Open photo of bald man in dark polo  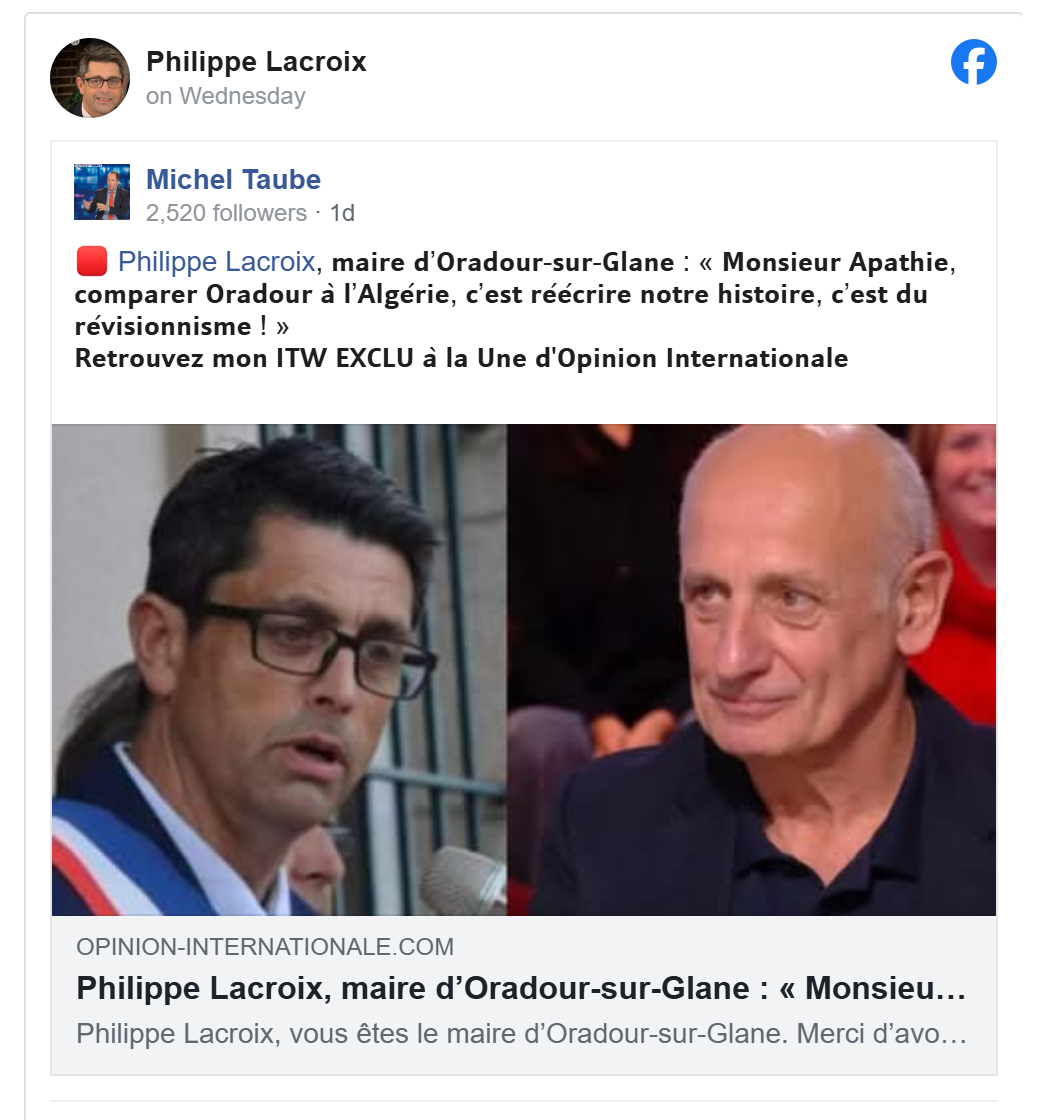[x=751, y=670]
